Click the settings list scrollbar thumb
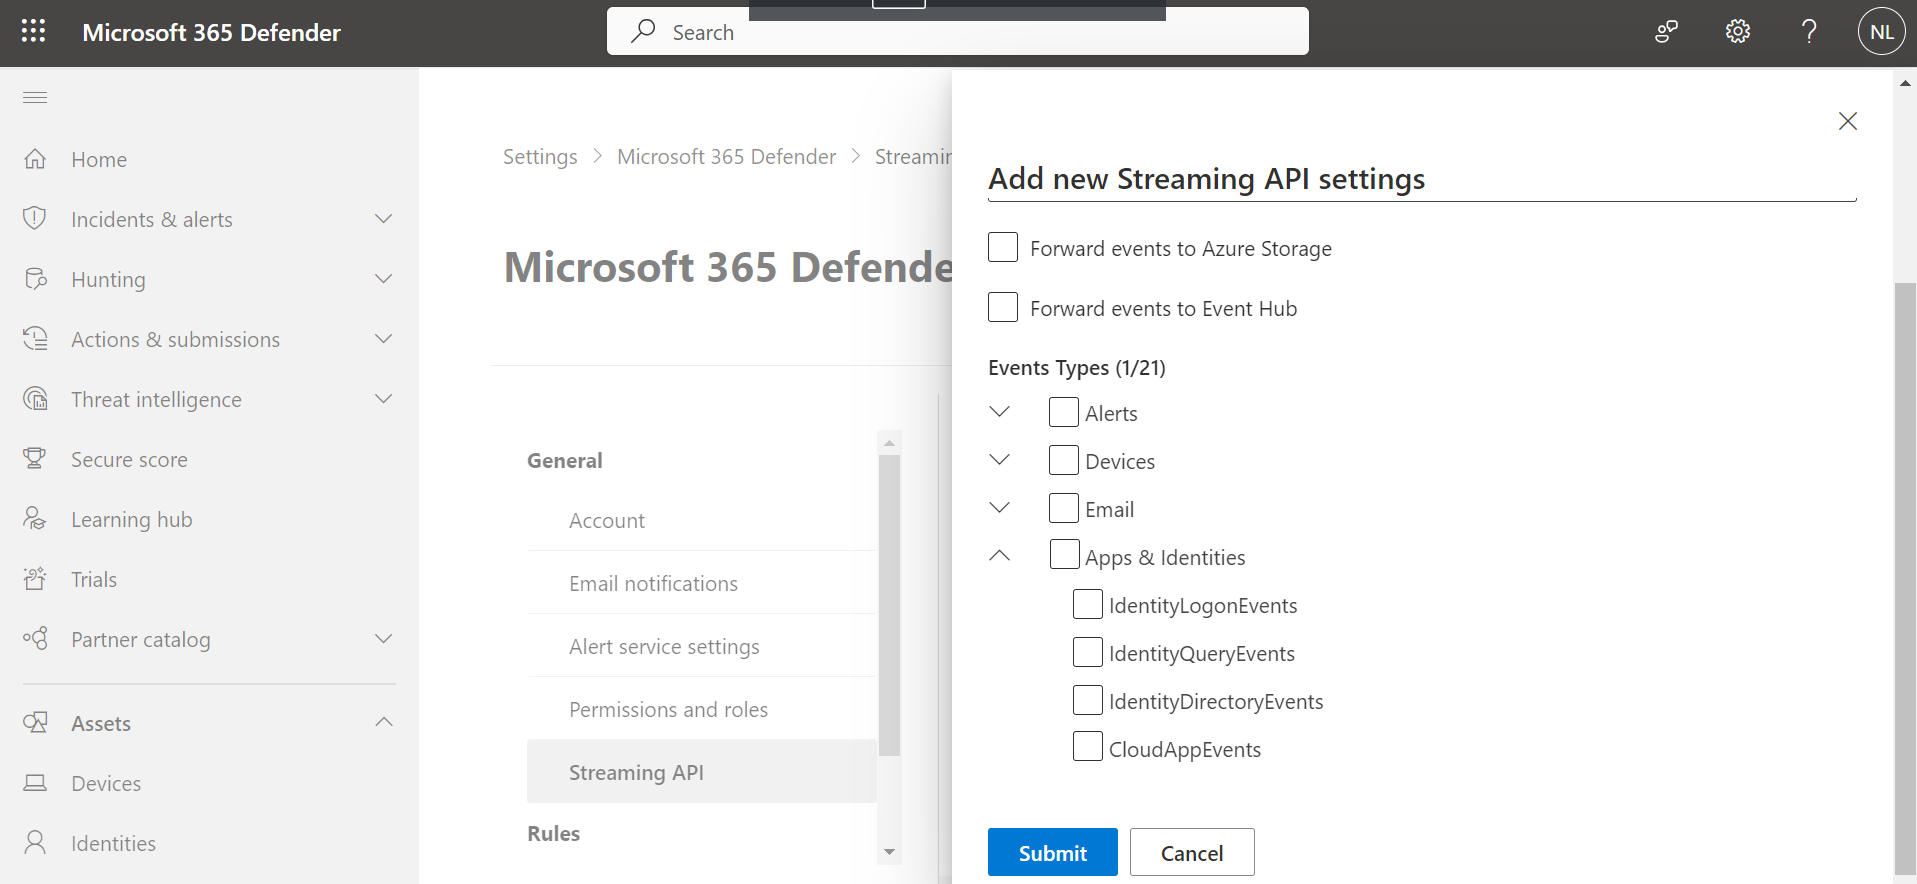1917x884 pixels. click(889, 605)
